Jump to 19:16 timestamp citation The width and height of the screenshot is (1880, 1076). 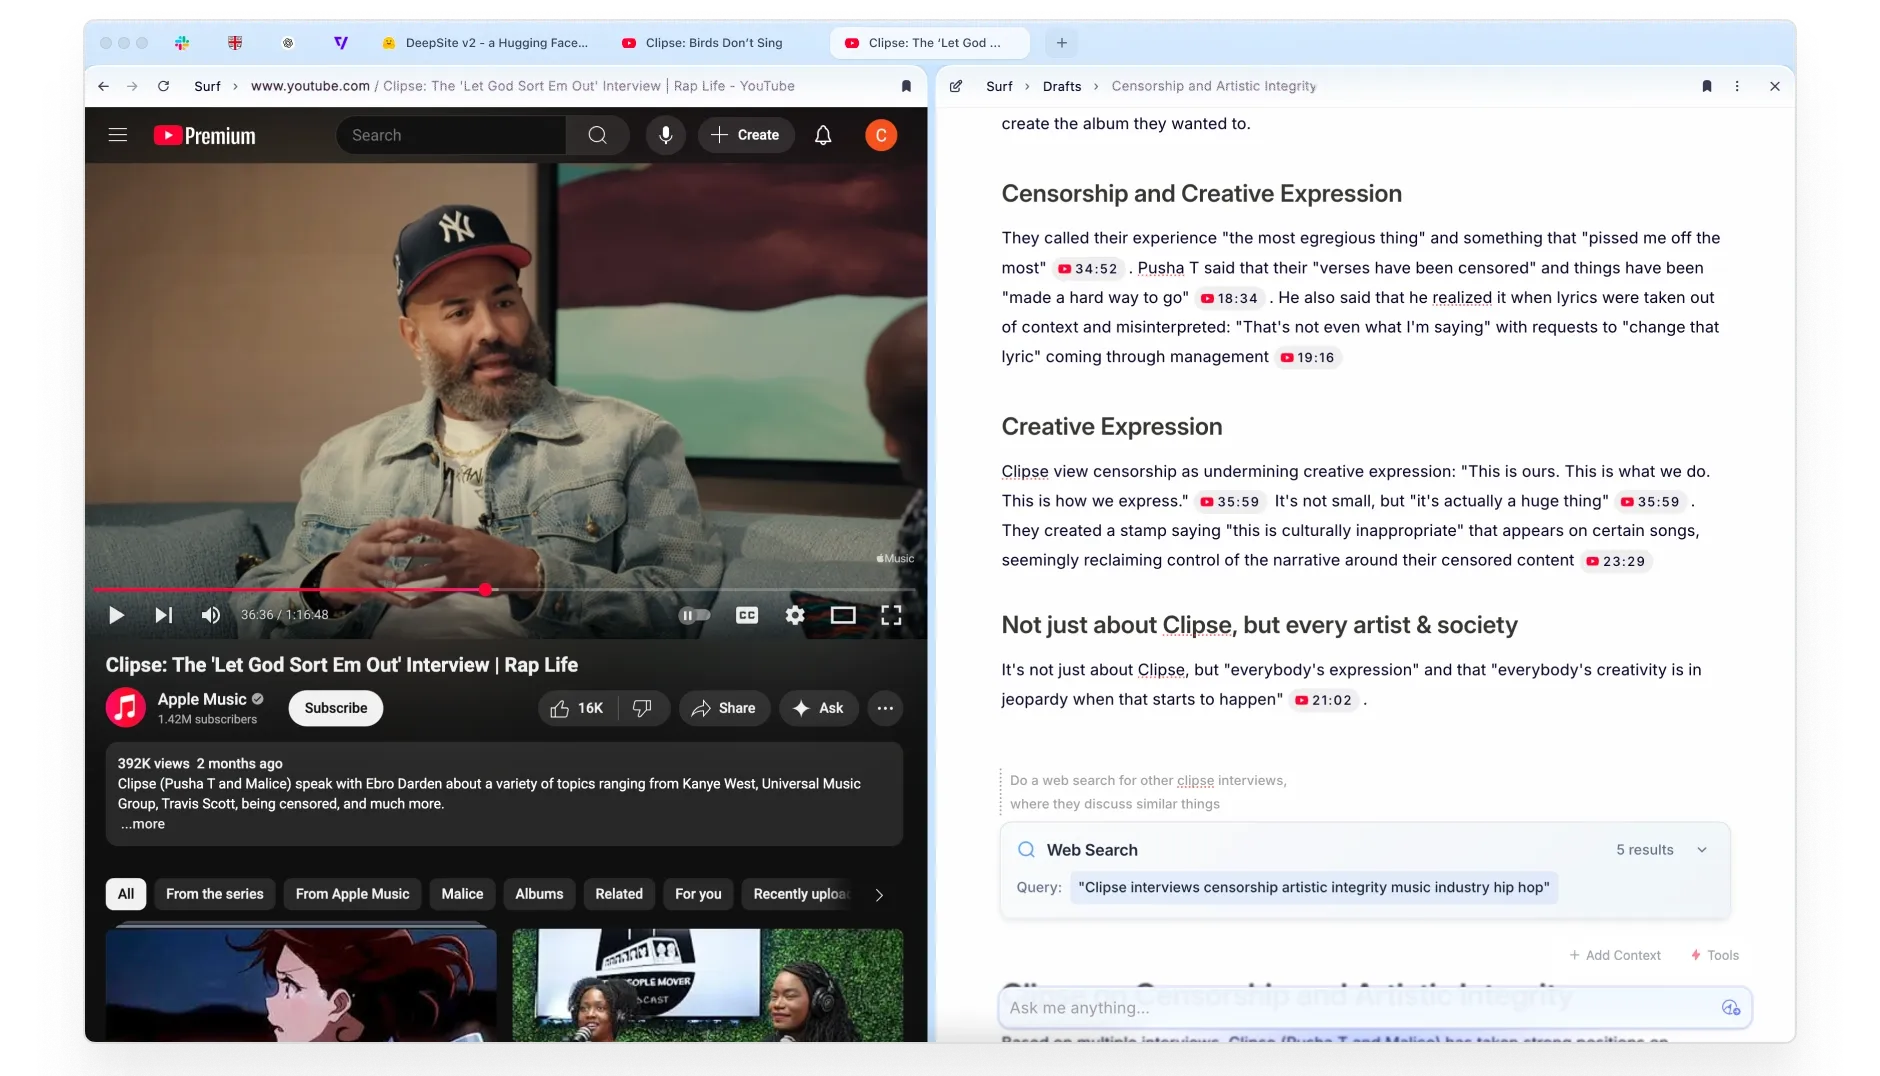(1308, 357)
